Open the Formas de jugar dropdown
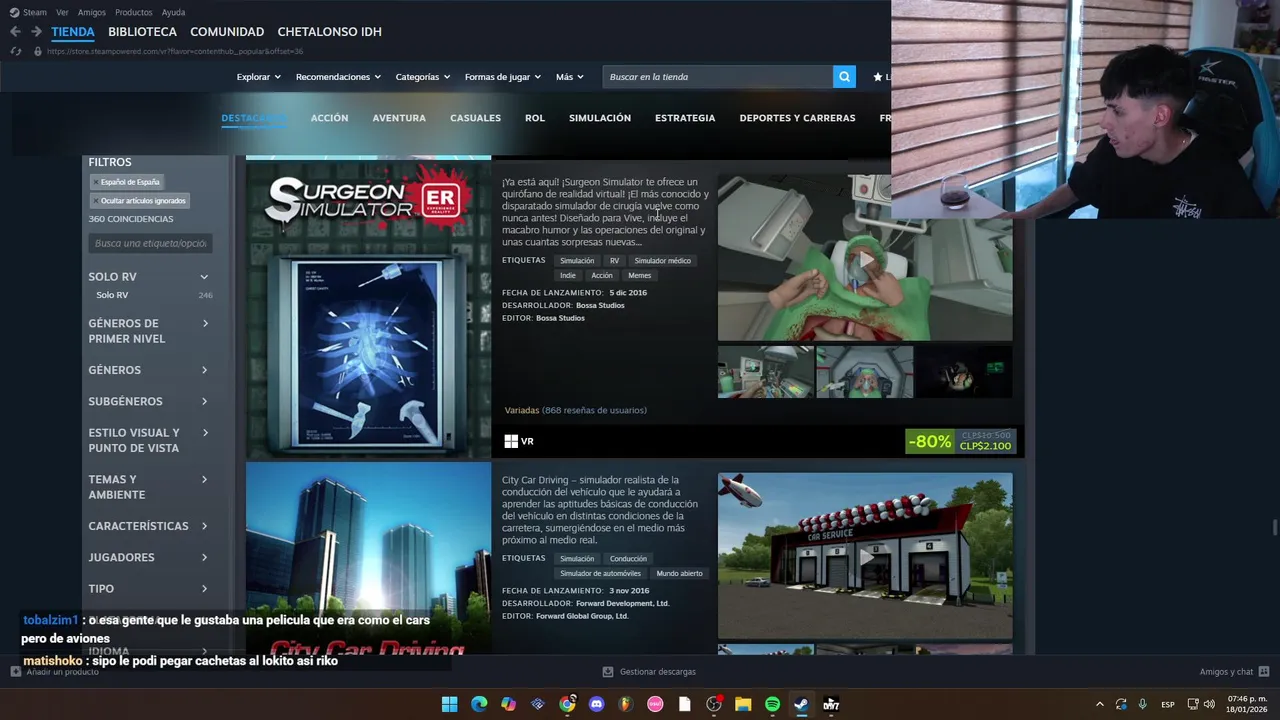The width and height of the screenshot is (1280, 720). (503, 77)
